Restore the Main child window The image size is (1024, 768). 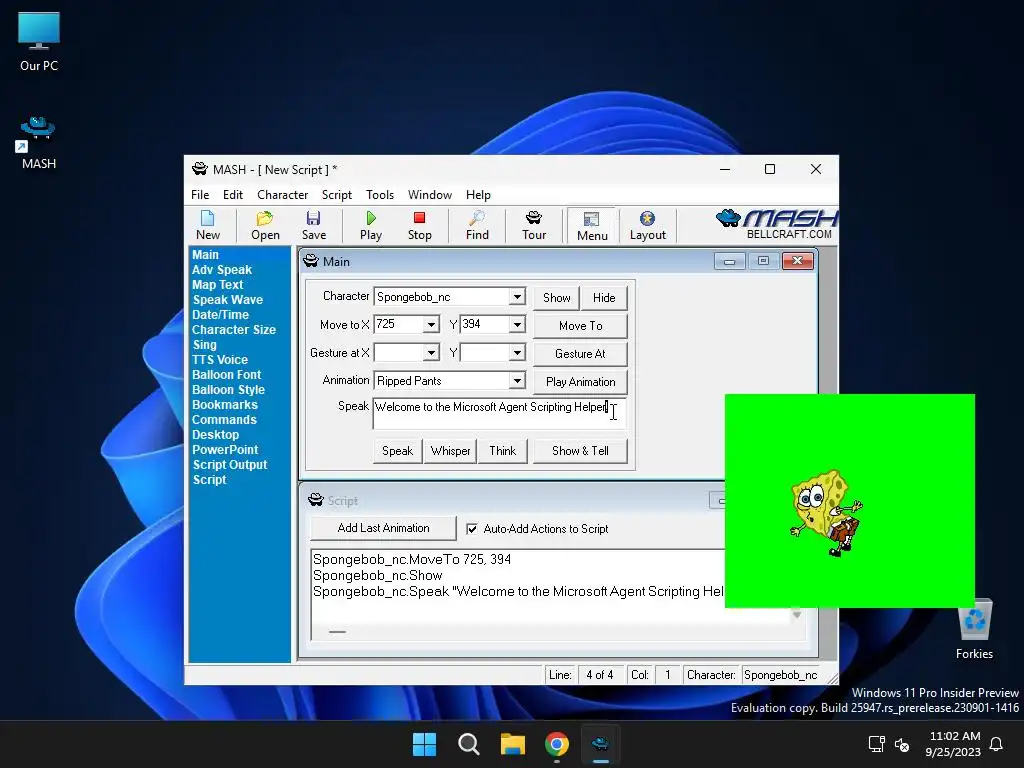point(763,261)
